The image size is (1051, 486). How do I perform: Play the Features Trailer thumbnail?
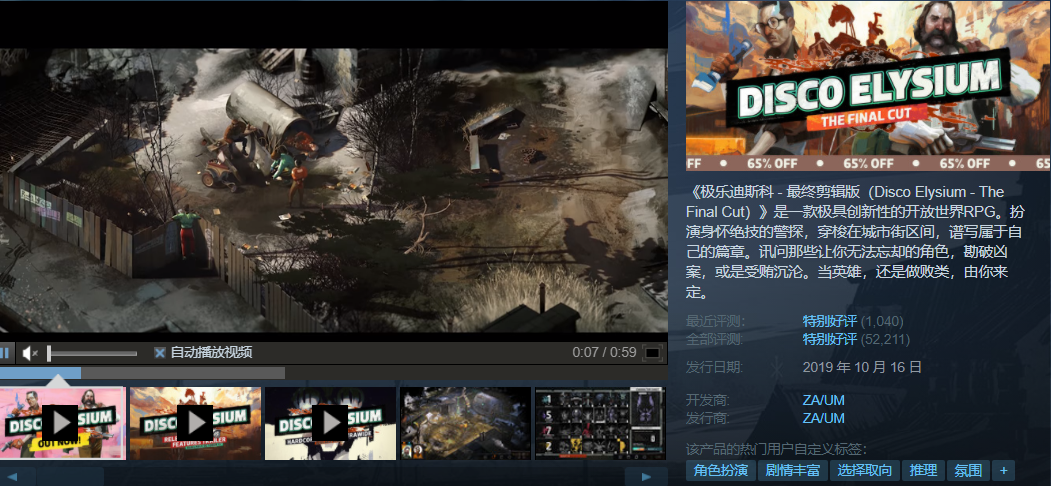[195, 423]
